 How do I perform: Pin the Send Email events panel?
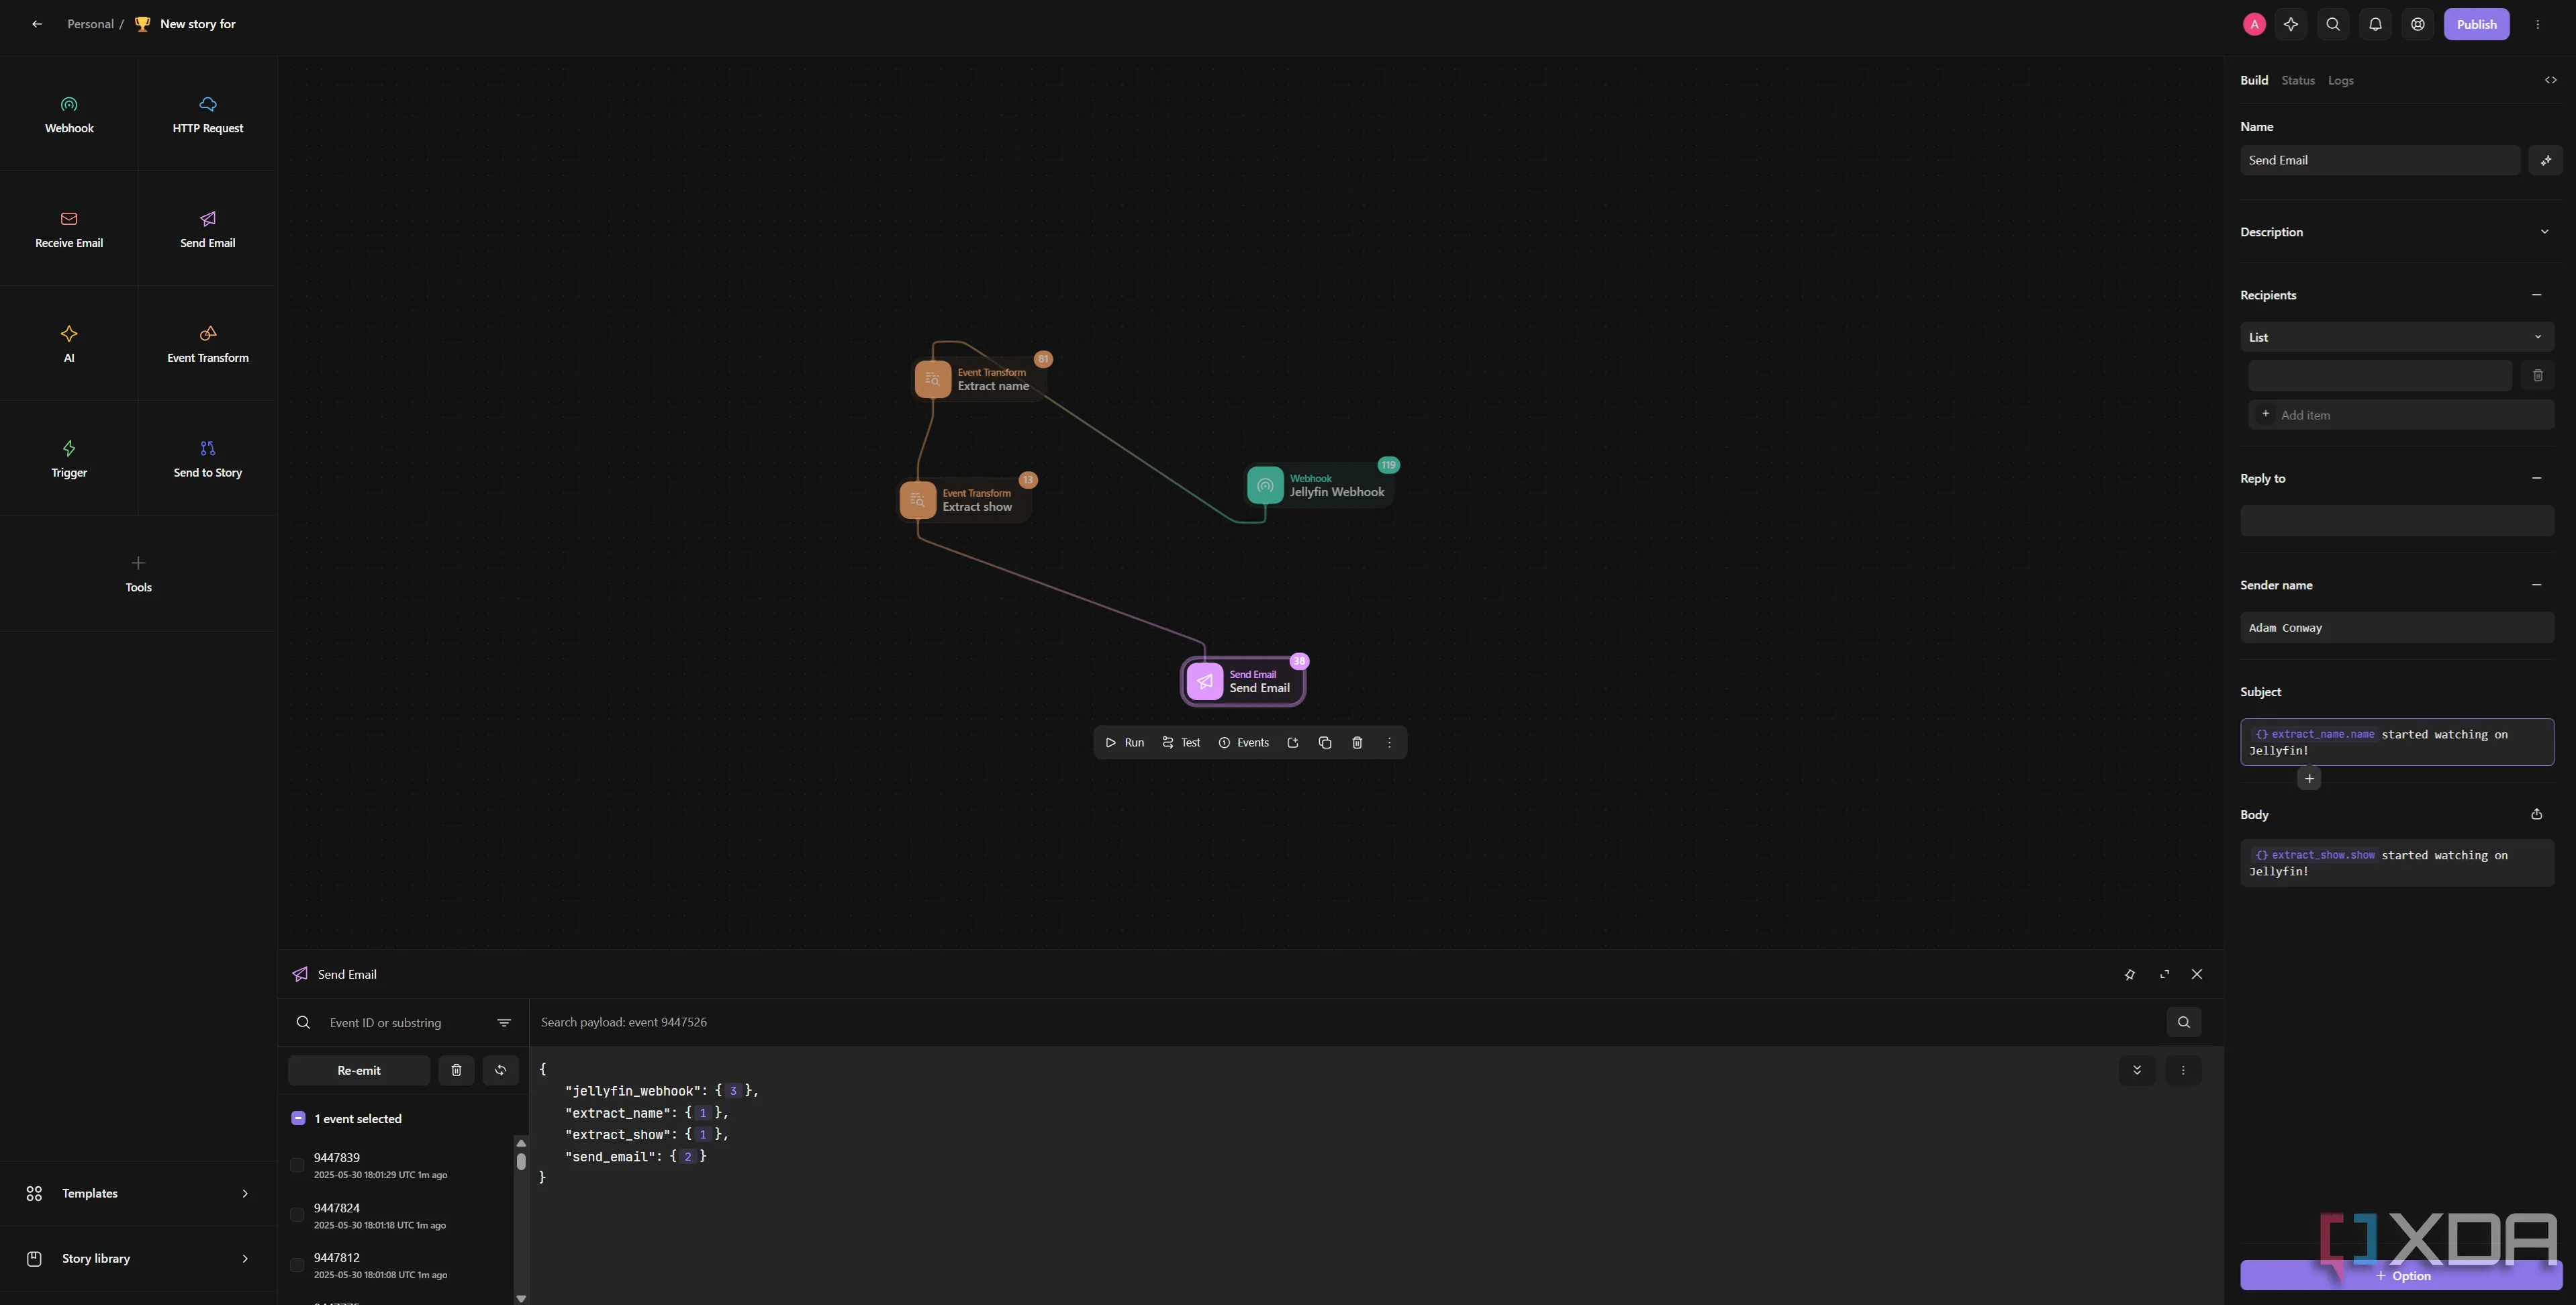(x=2129, y=975)
